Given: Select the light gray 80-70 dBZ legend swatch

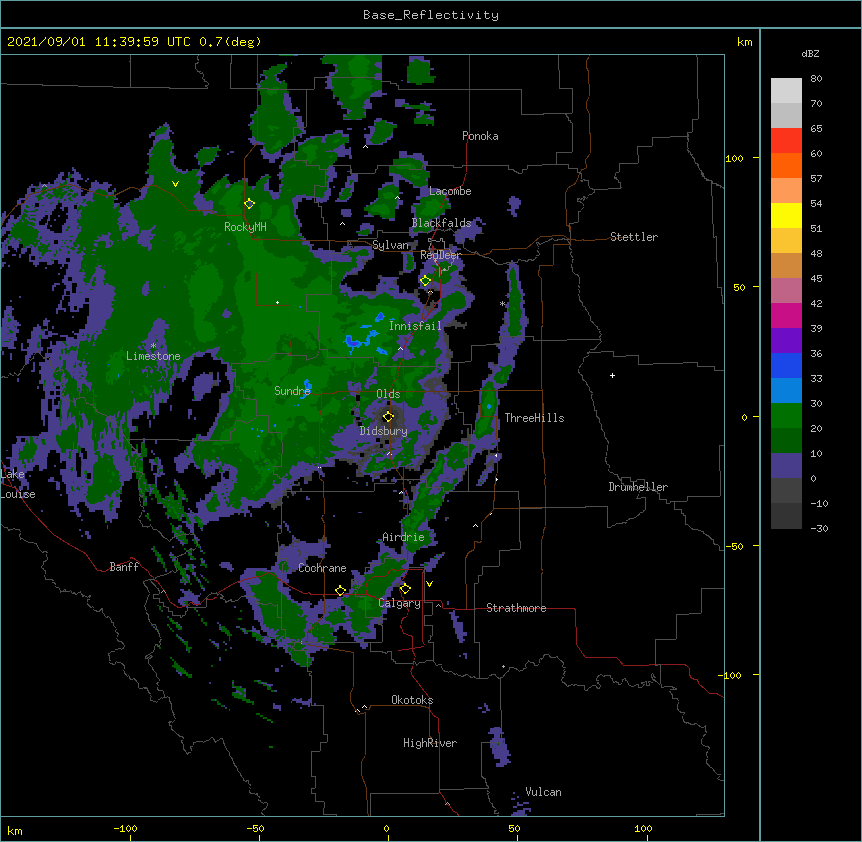Looking at the screenshot, I should pos(786,91).
